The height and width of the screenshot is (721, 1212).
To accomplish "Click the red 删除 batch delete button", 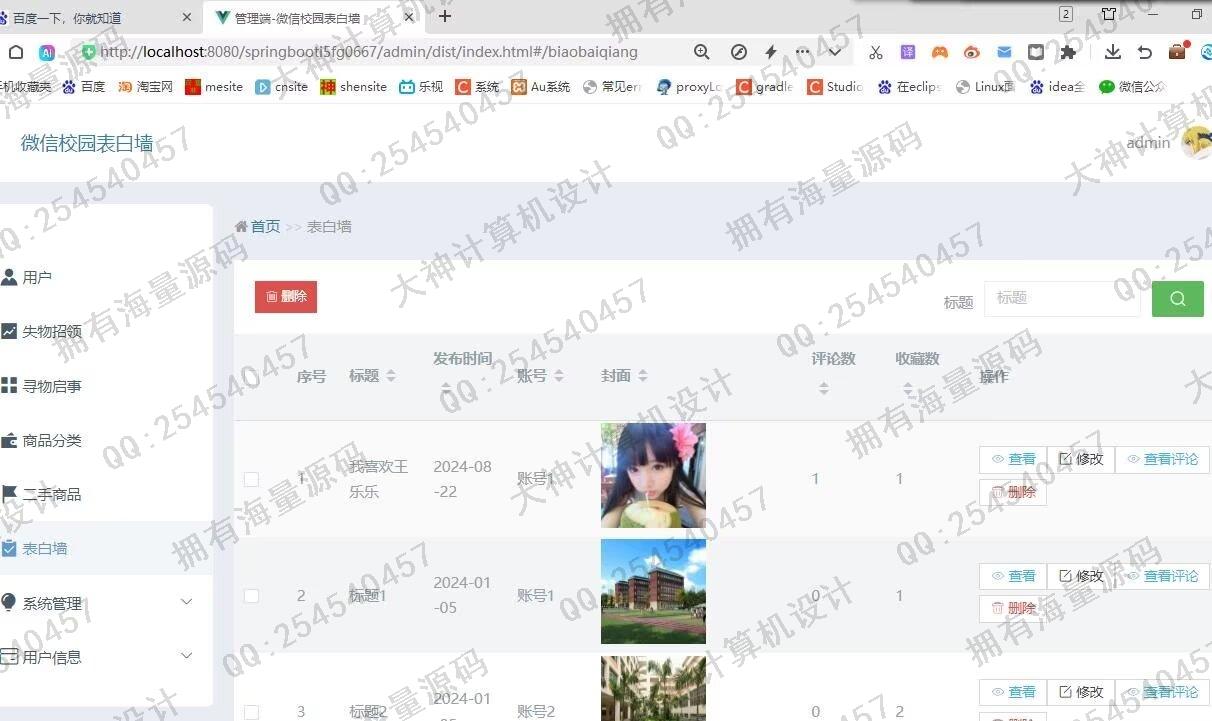I will 286,297.
